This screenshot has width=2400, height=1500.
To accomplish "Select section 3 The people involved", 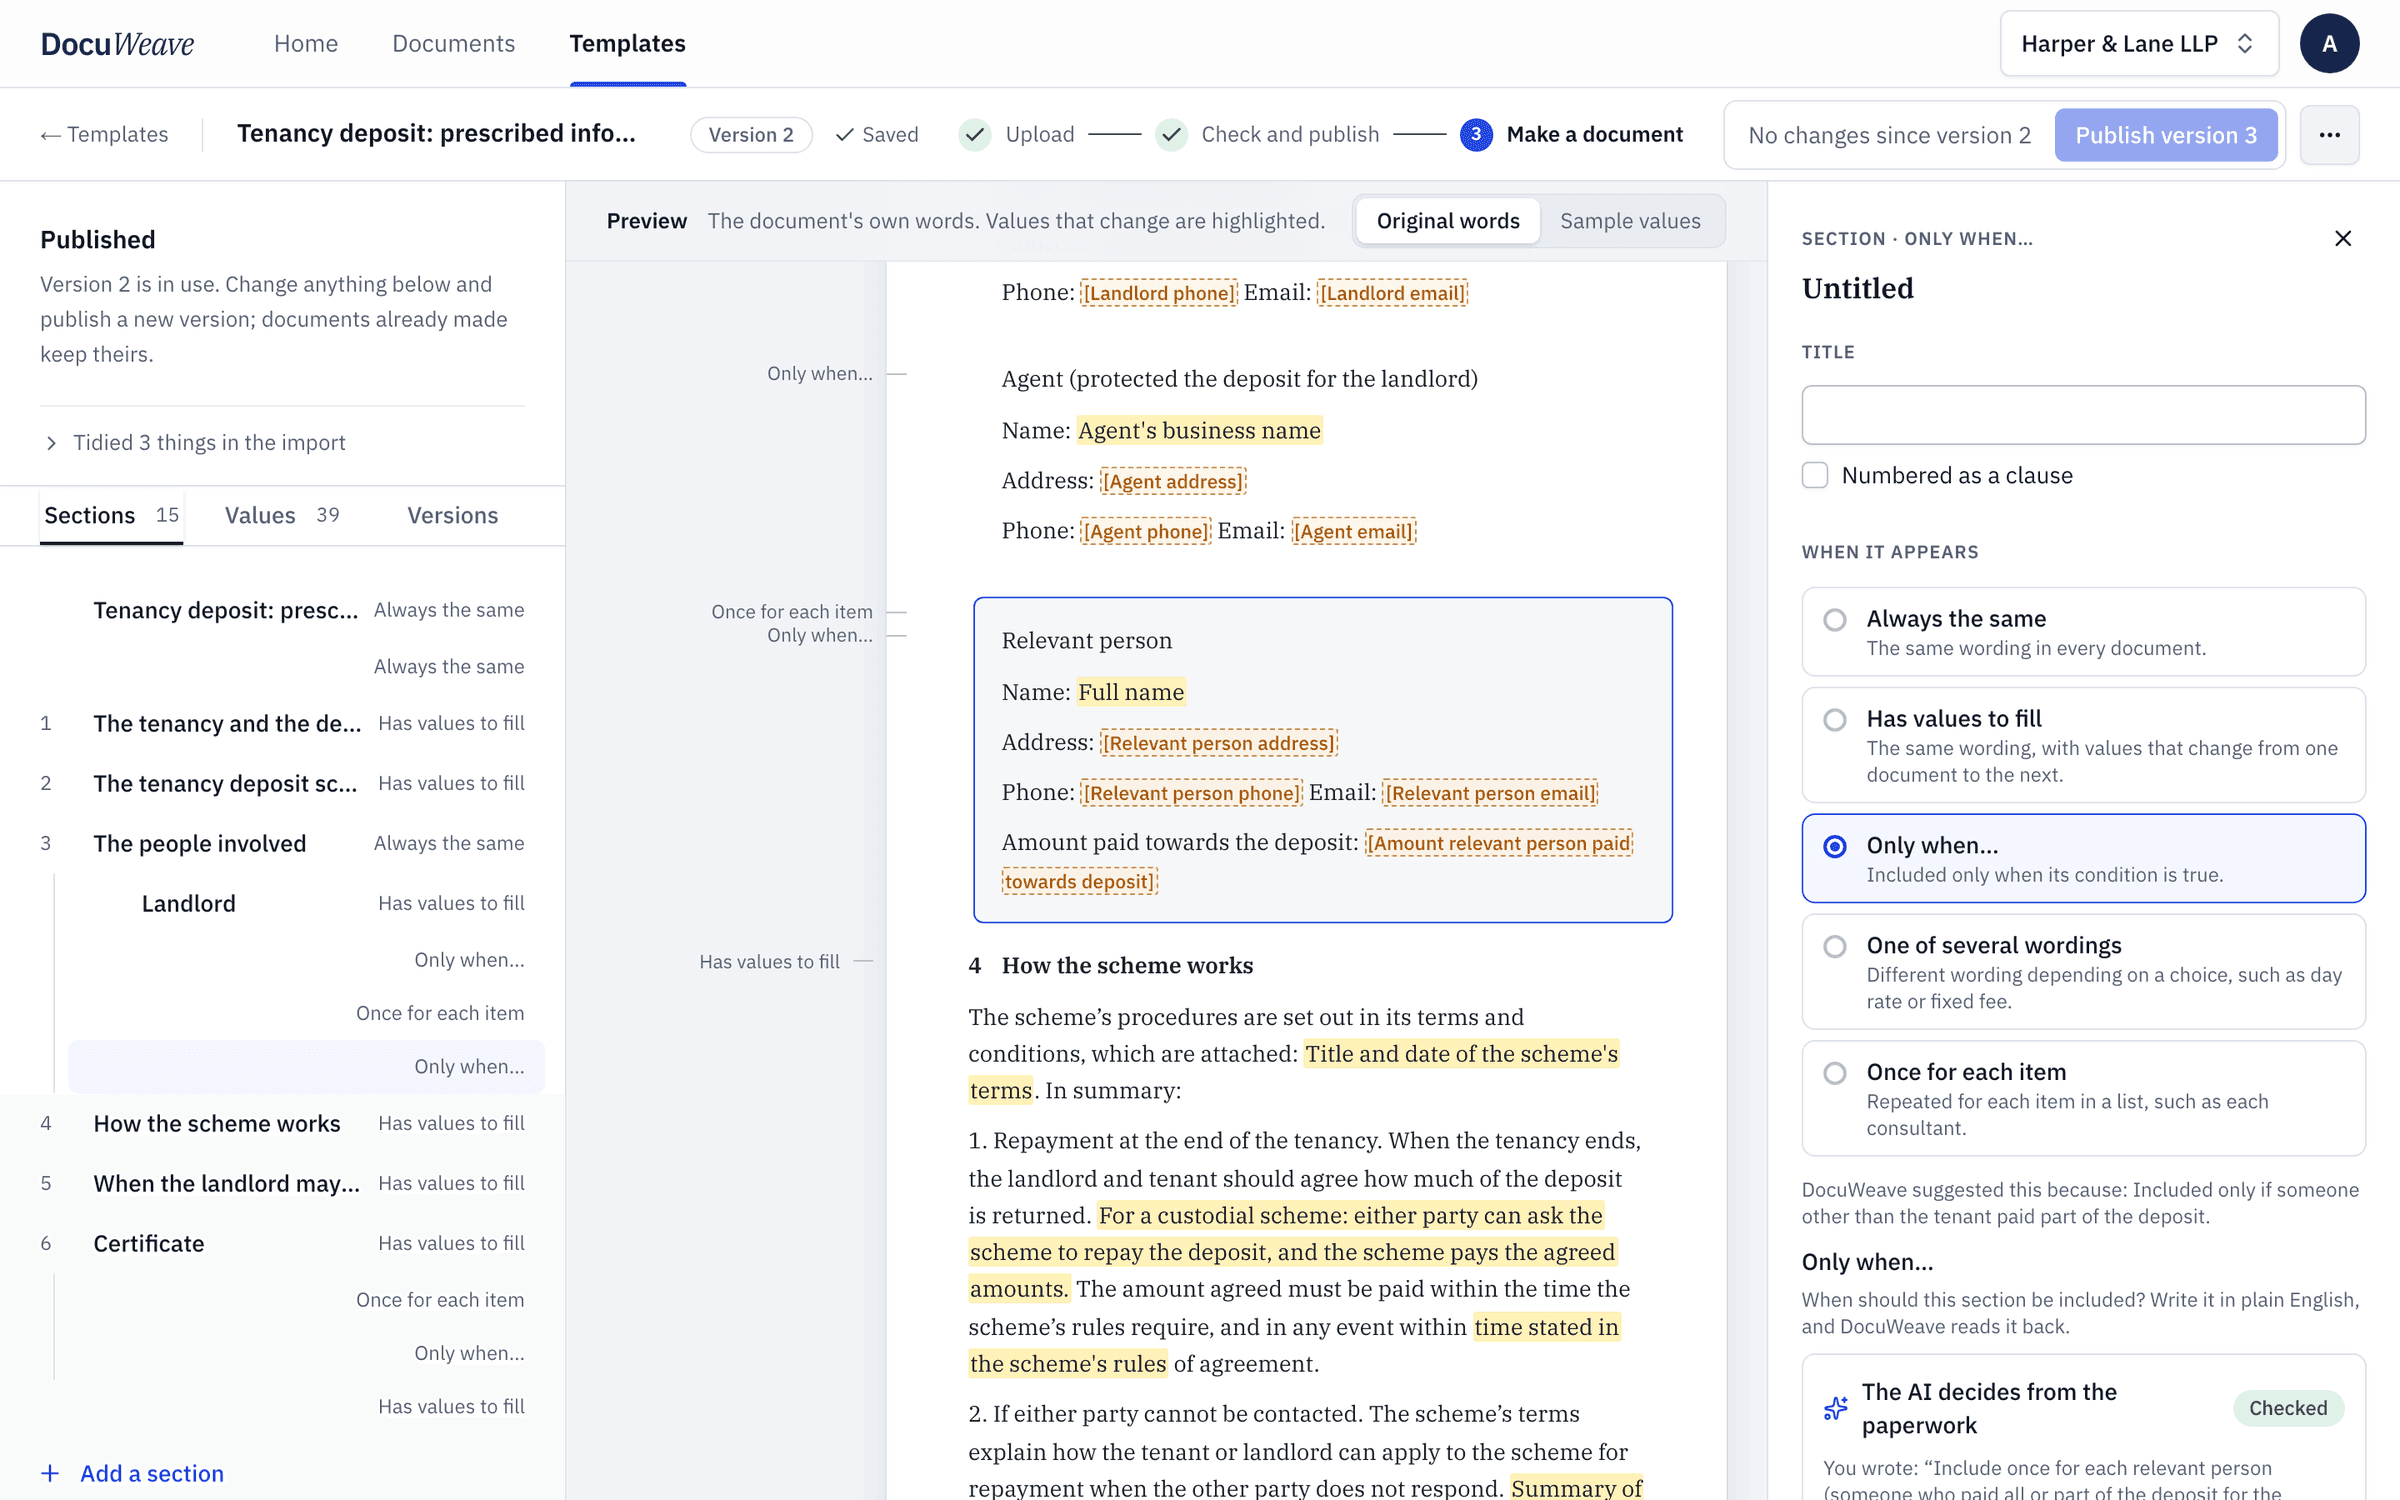I will pos(282,843).
